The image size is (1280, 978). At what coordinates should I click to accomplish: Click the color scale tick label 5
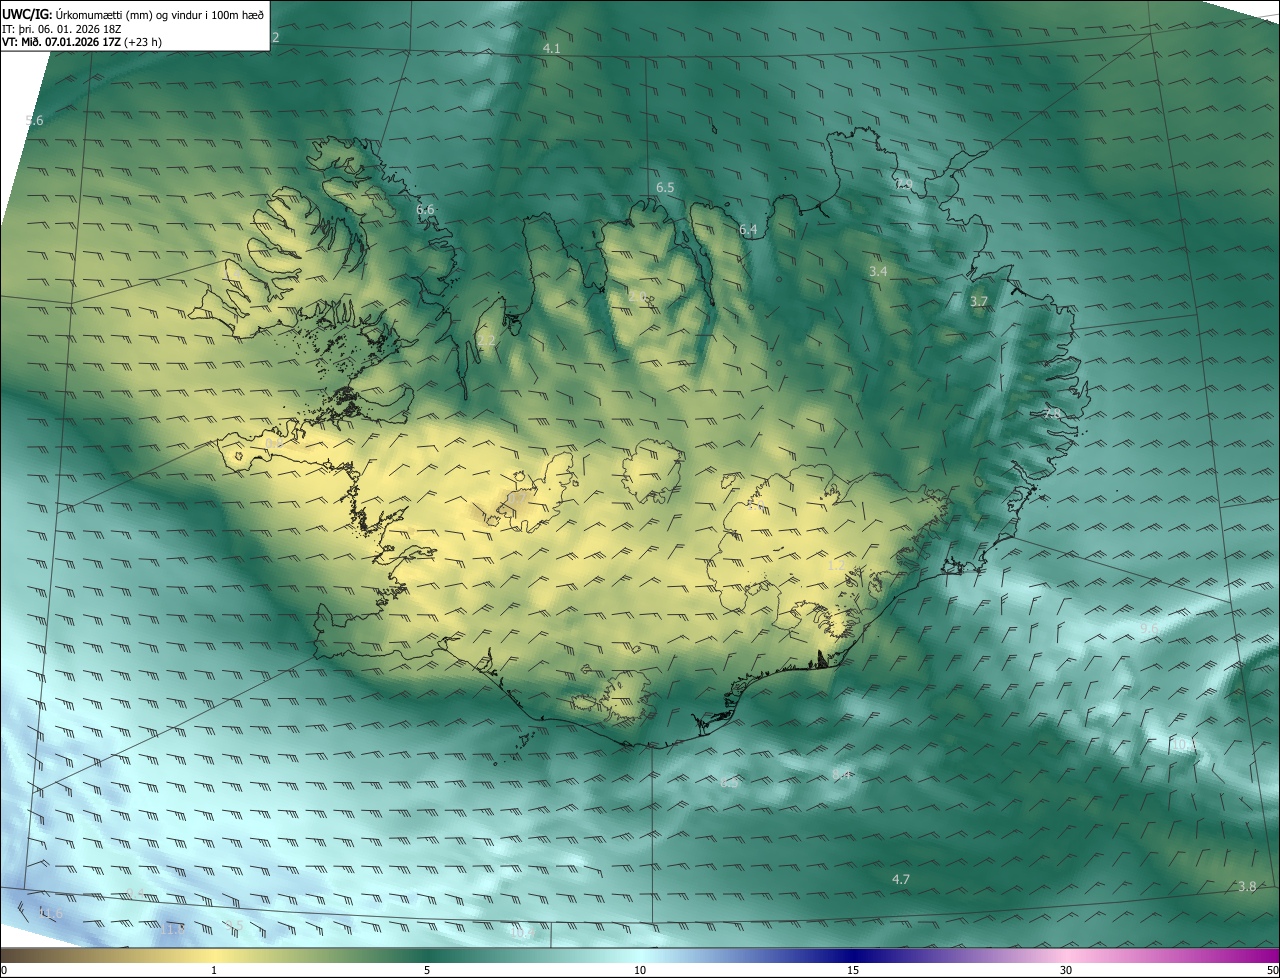click(427, 971)
